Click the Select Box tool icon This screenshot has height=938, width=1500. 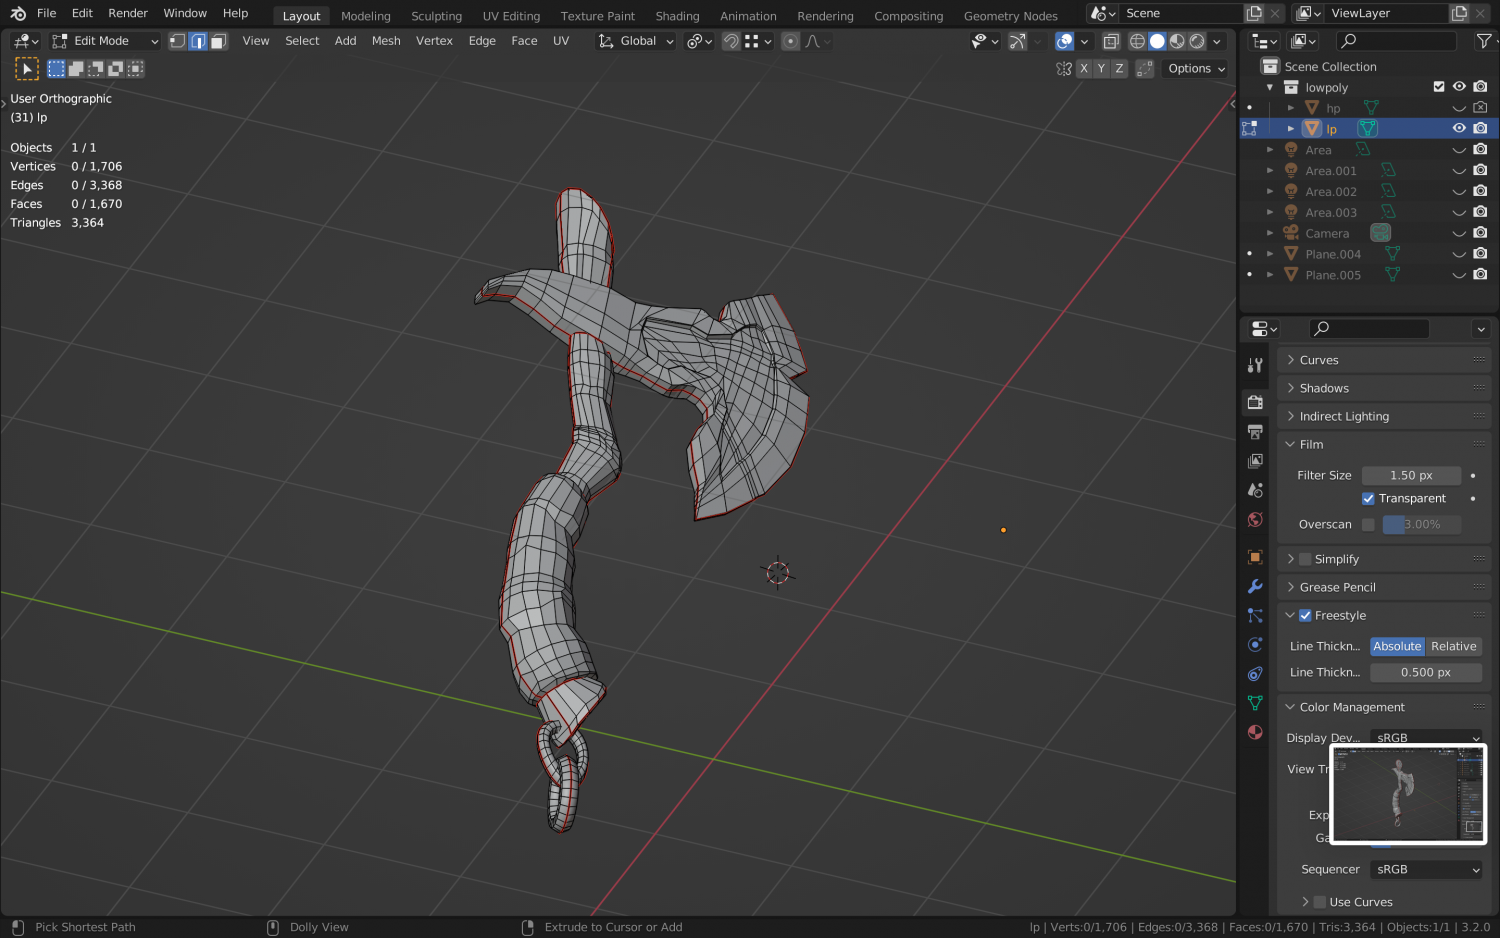point(57,69)
